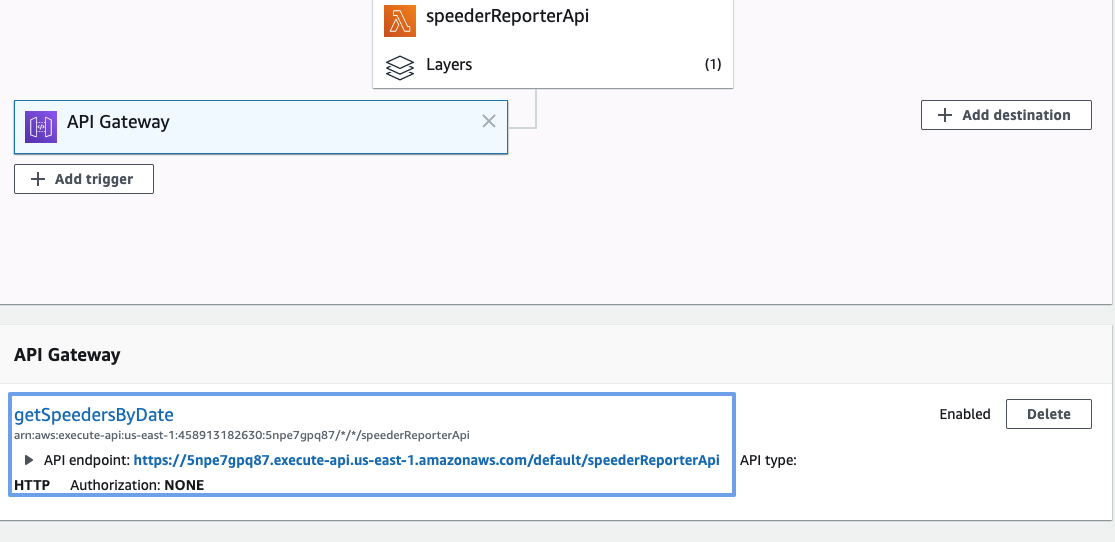Select the speederReporterApi function name
This screenshot has width=1115, height=542.
point(507,16)
